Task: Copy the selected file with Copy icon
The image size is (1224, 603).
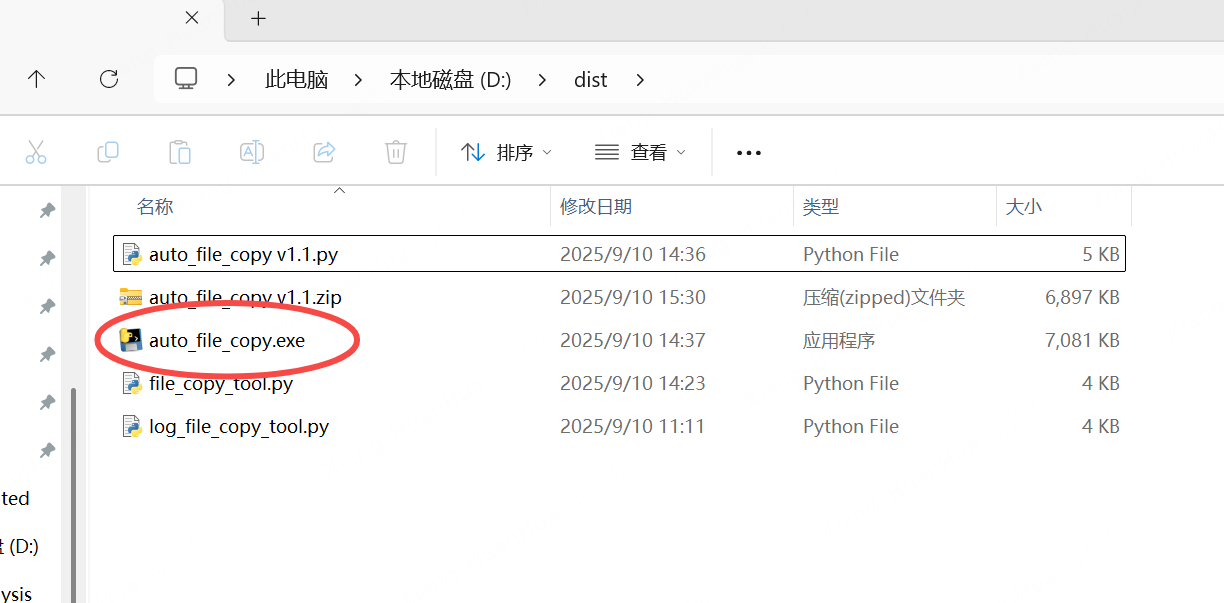Action: [108, 152]
